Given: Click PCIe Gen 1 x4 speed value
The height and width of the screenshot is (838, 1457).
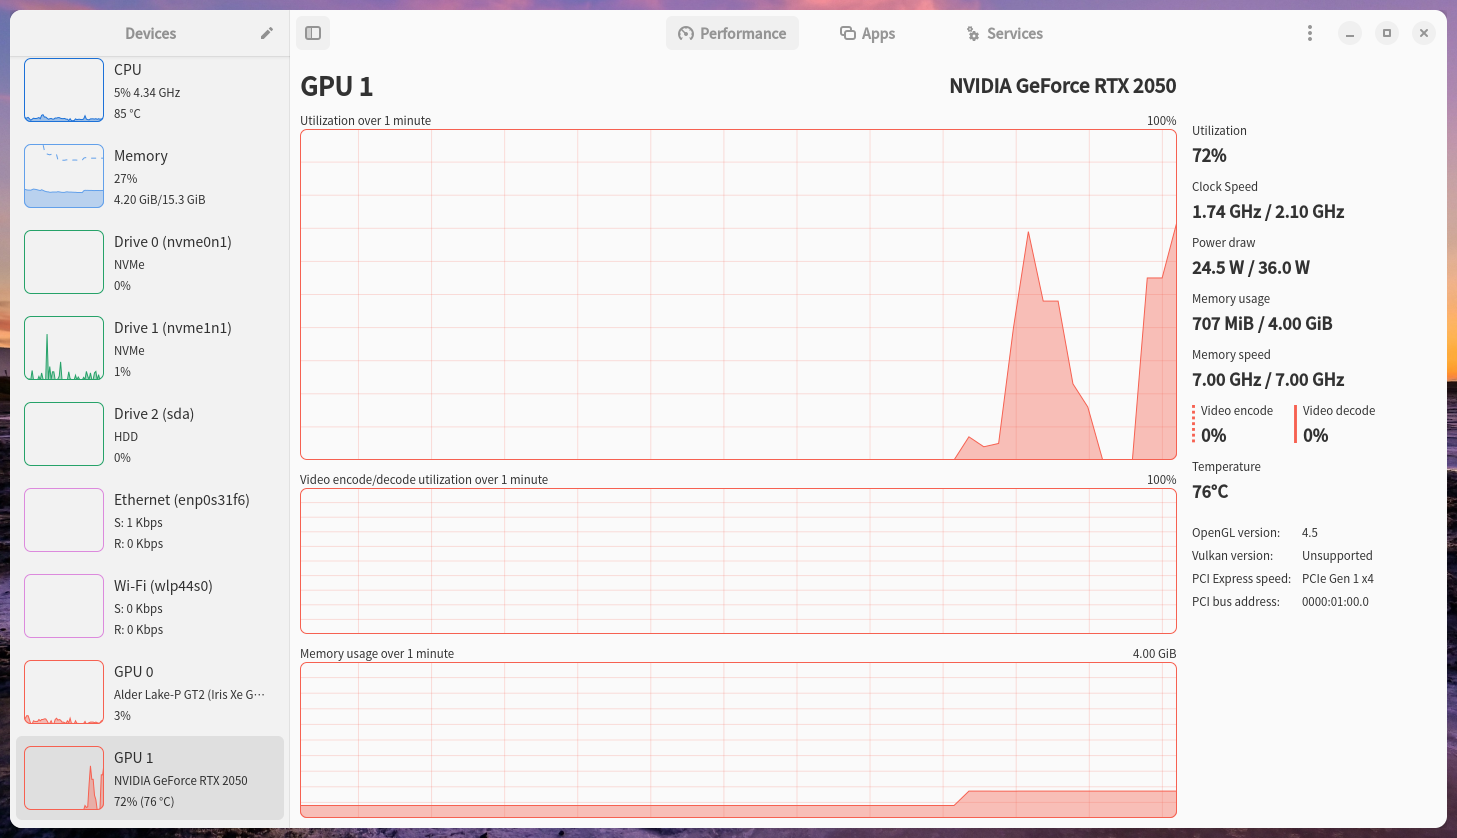Looking at the screenshot, I should (x=1338, y=579).
